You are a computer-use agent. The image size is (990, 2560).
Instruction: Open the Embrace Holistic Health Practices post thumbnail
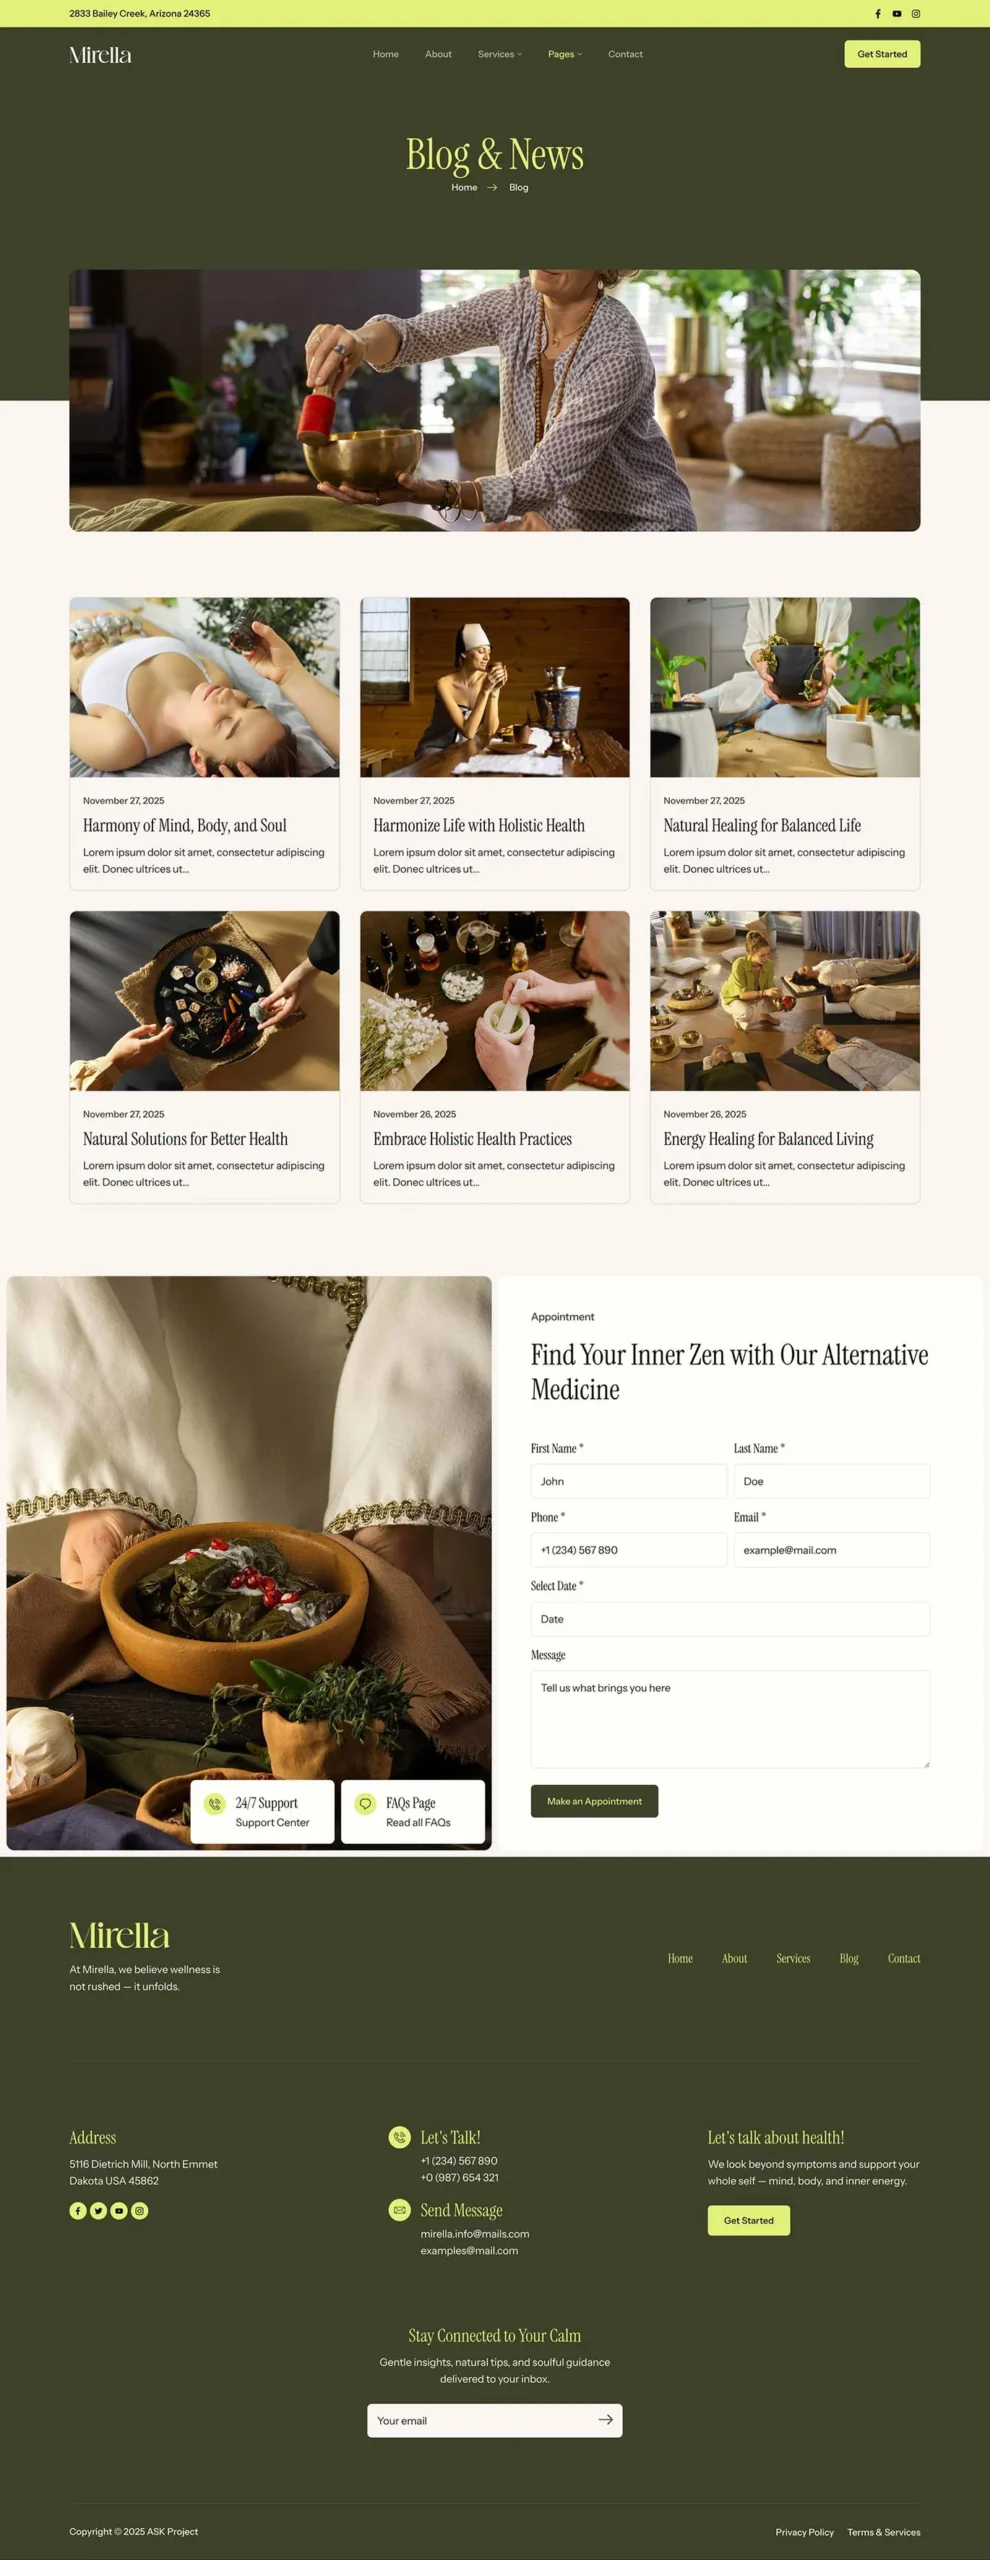click(495, 1000)
